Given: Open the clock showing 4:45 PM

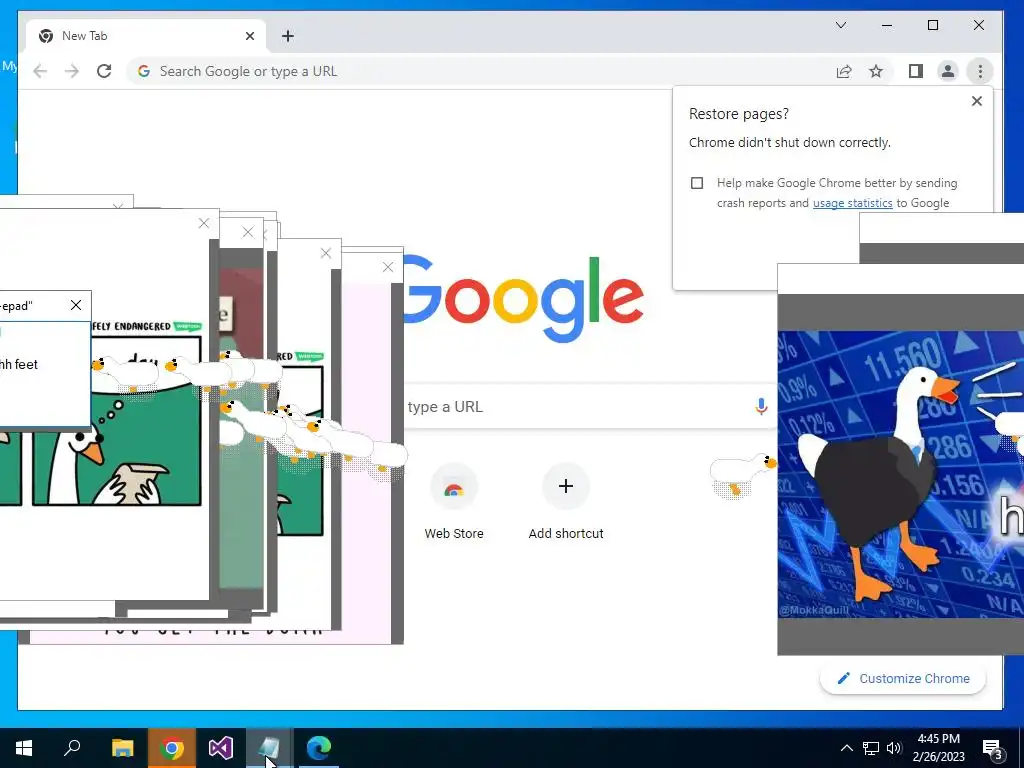Looking at the screenshot, I should 938,748.
